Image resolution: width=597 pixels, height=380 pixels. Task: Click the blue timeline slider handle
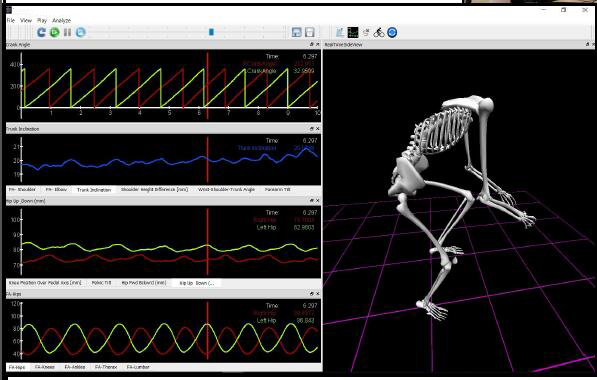point(211,32)
